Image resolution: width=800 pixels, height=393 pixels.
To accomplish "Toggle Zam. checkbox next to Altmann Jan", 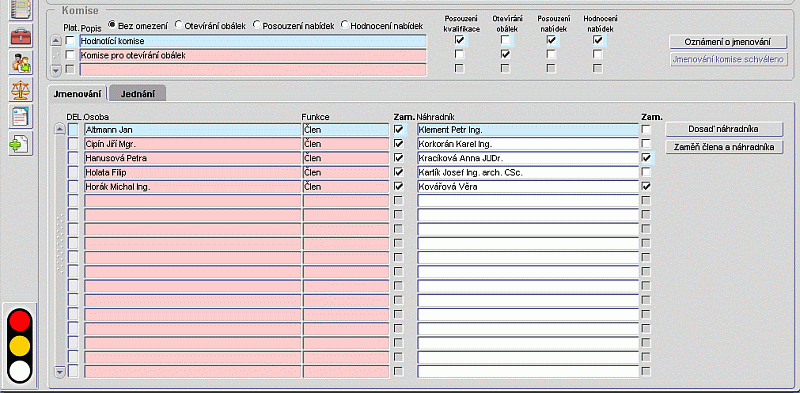I will 398,130.
